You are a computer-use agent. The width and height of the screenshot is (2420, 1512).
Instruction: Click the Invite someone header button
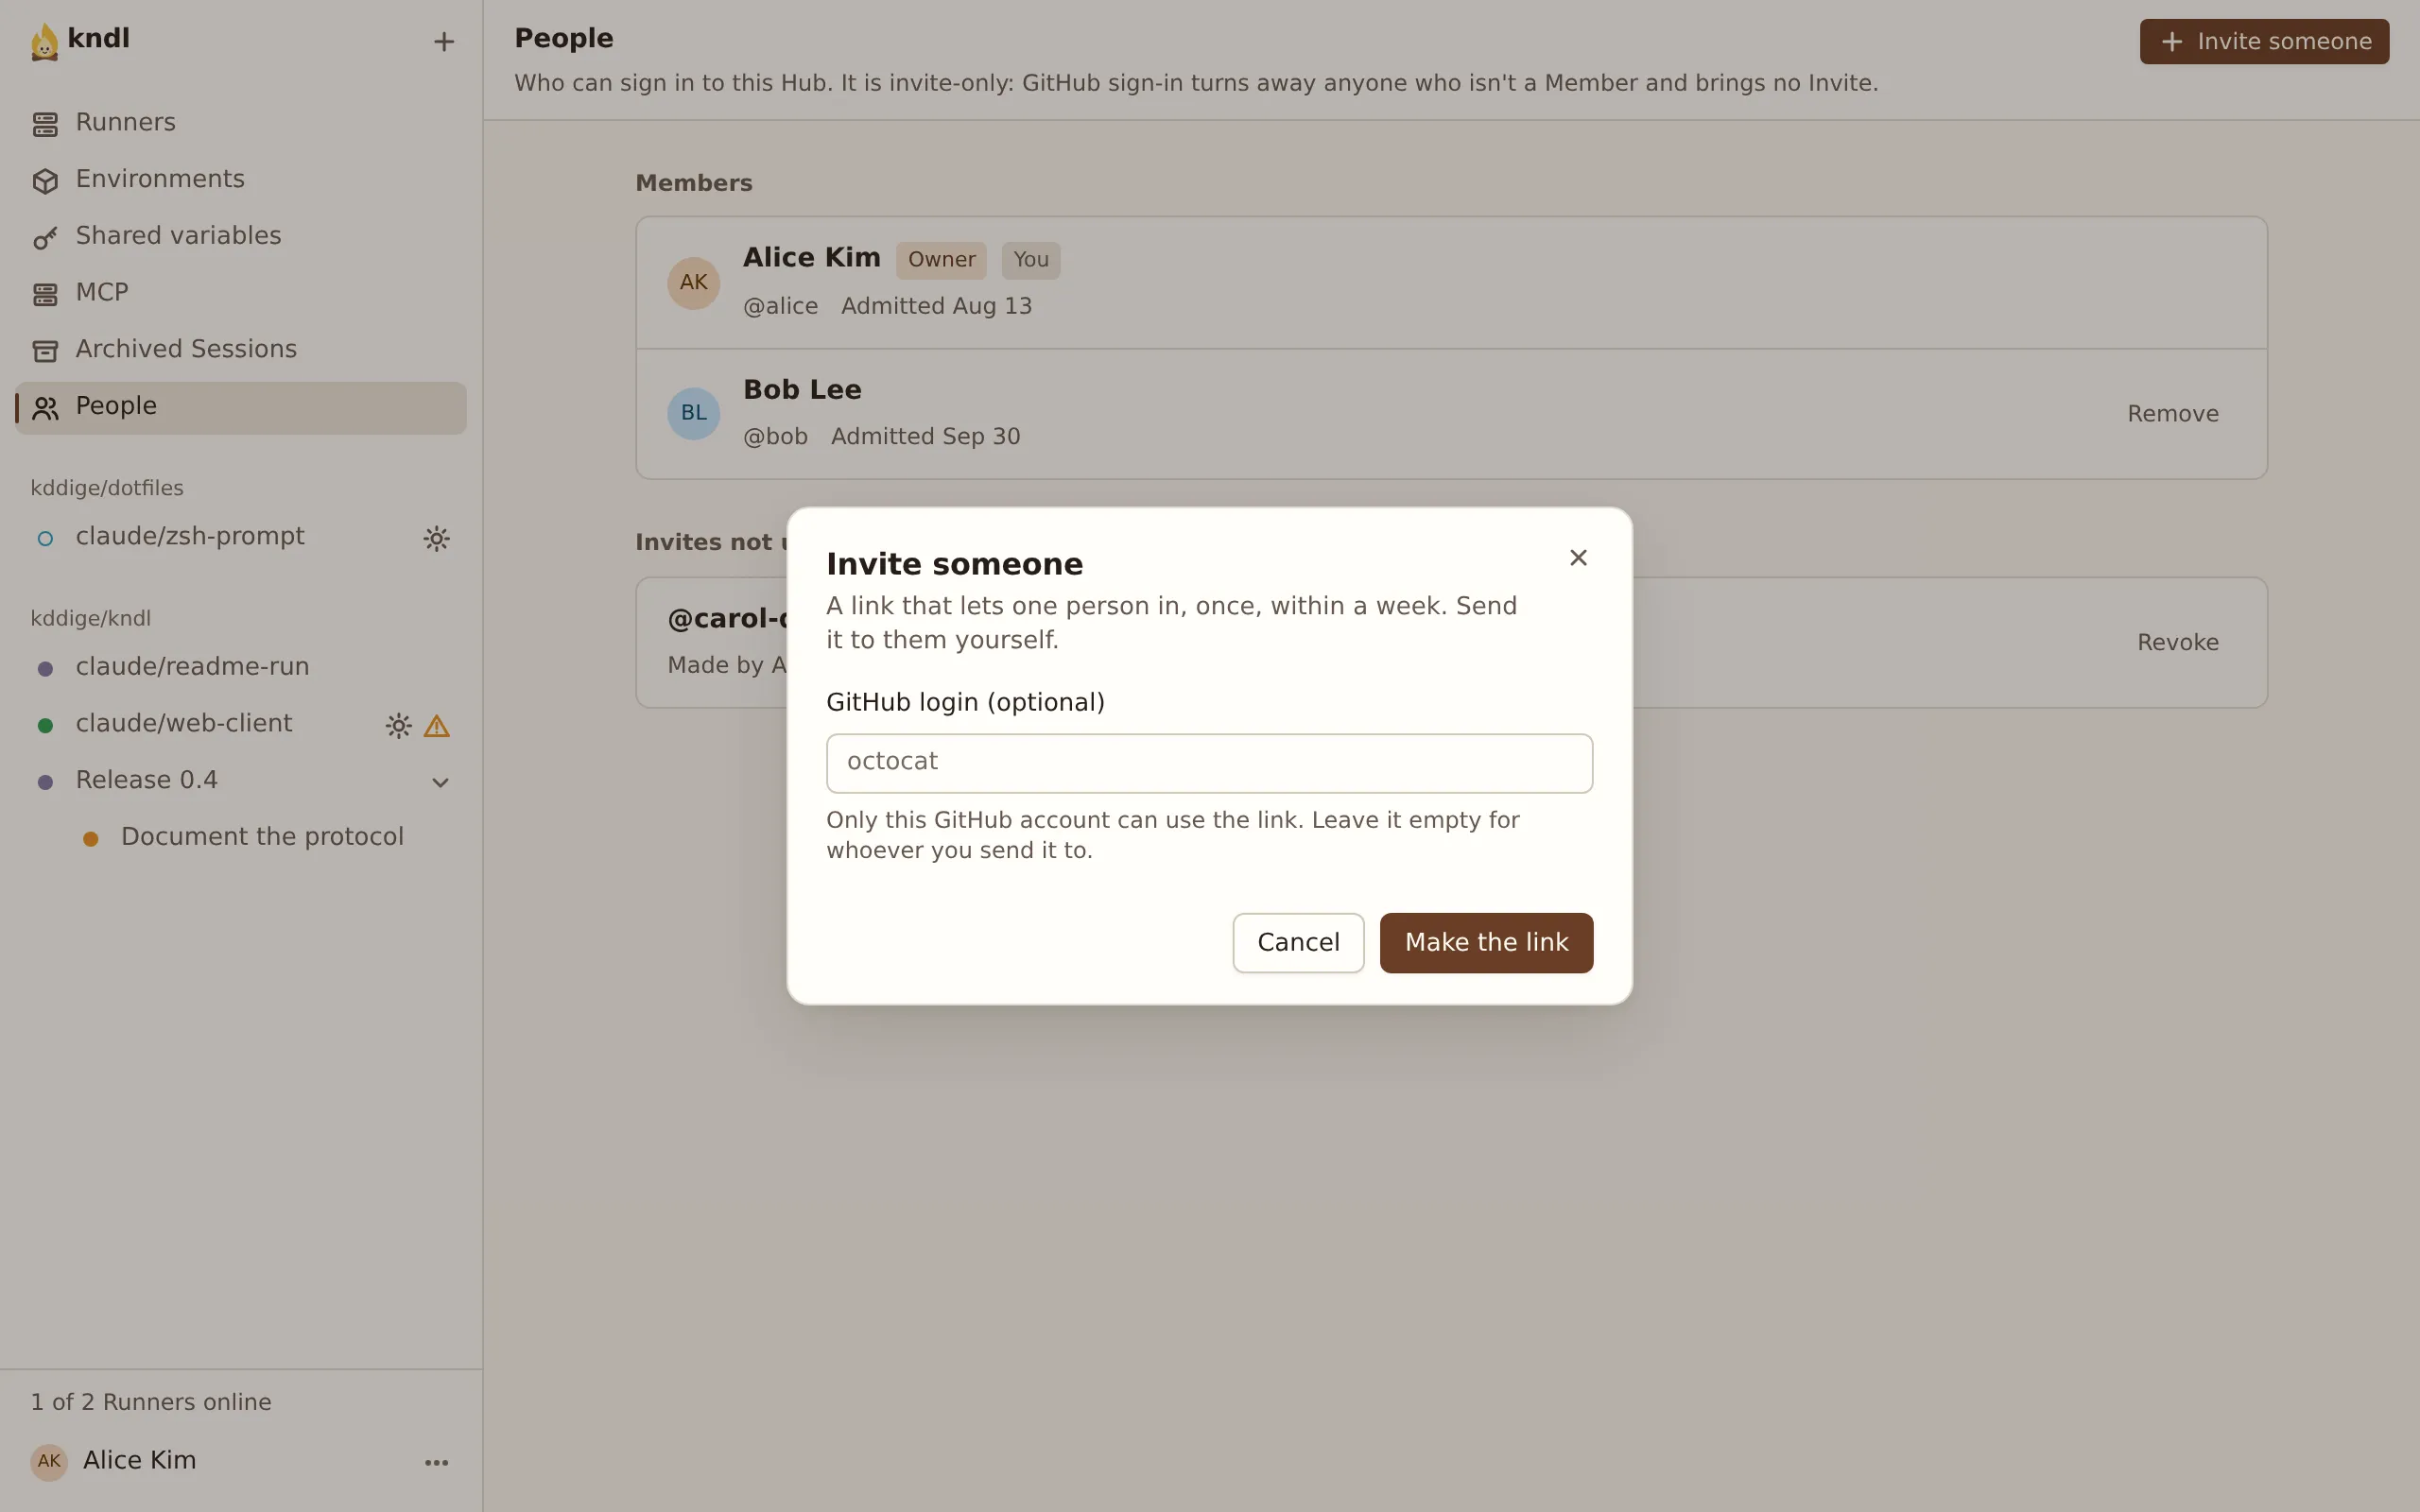2264,42
